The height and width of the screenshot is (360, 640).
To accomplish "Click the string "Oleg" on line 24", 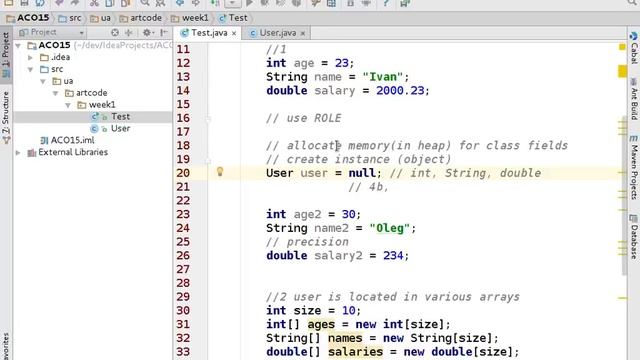I will click(x=389, y=228).
